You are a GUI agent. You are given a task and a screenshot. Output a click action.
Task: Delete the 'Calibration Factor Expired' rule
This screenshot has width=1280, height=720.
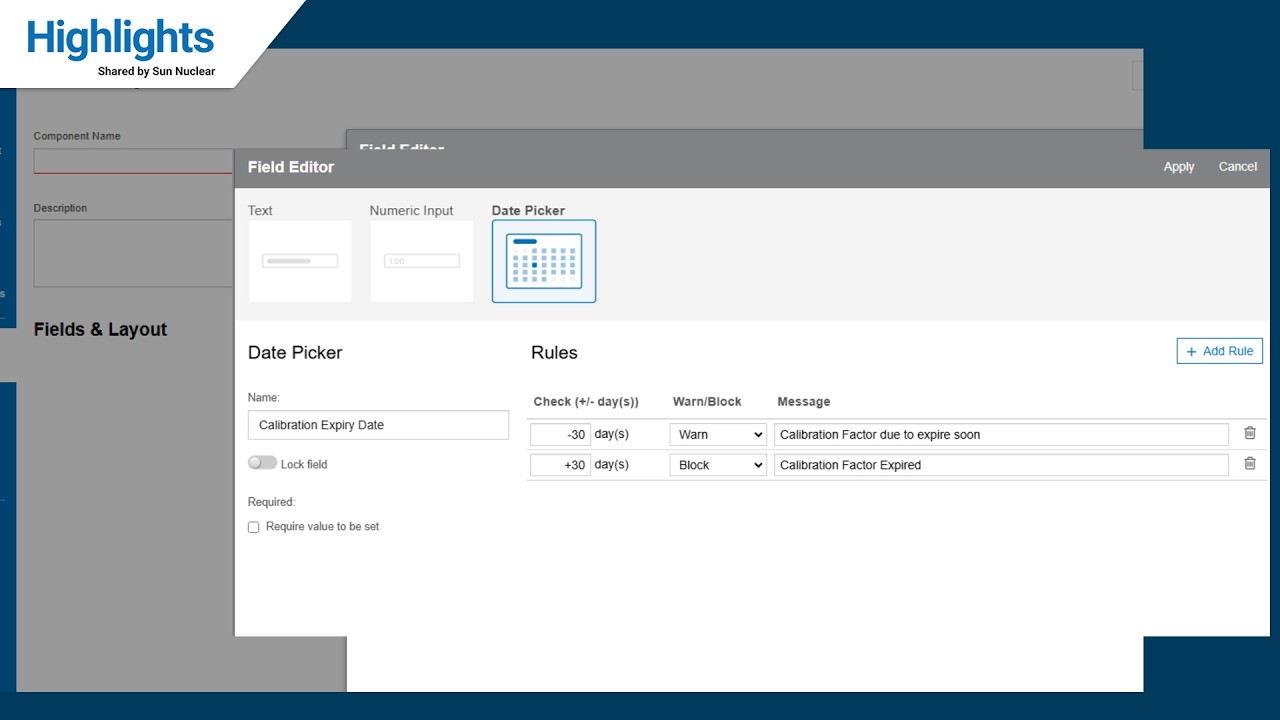point(1249,463)
